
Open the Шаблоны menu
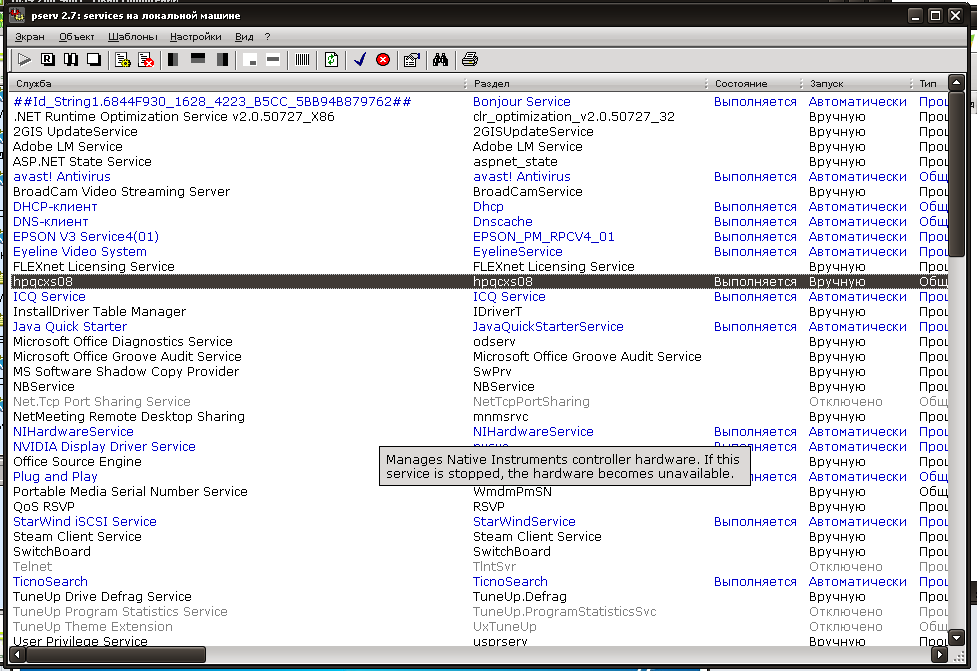point(133,37)
